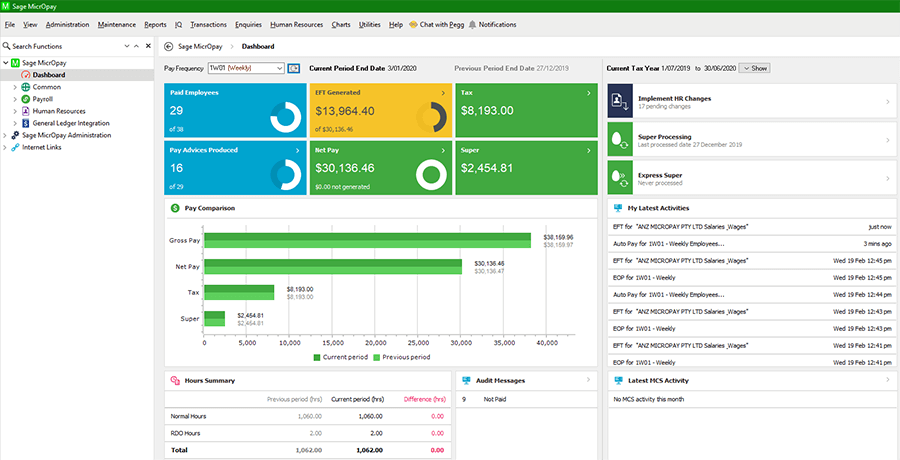
Task: Open the File menu
Action: [10, 25]
